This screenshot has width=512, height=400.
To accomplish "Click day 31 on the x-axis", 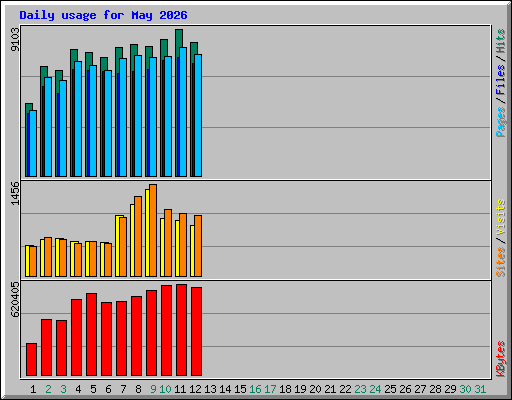I will (x=480, y=389).
